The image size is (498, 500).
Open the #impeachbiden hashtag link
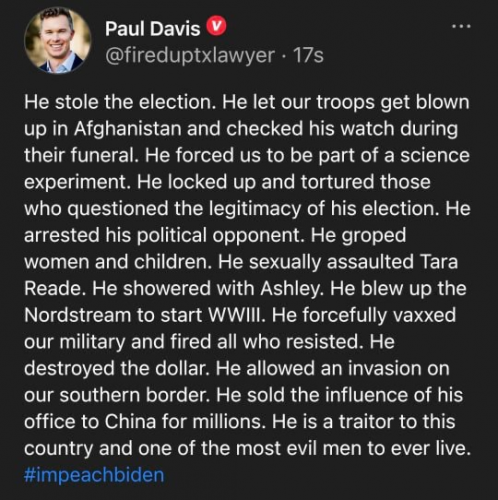click(x=94, y=475)
